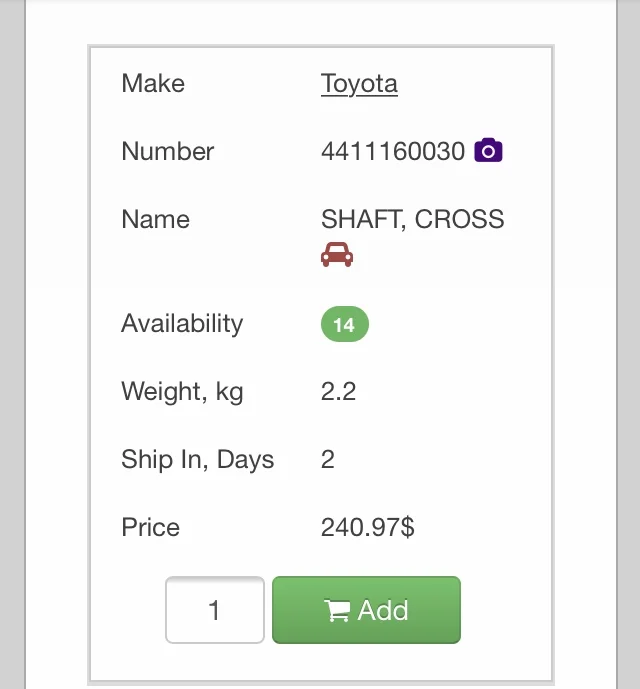This screenshot has width=640, height=689.
Task: Add the part to cart
Action: pos(366,610)
